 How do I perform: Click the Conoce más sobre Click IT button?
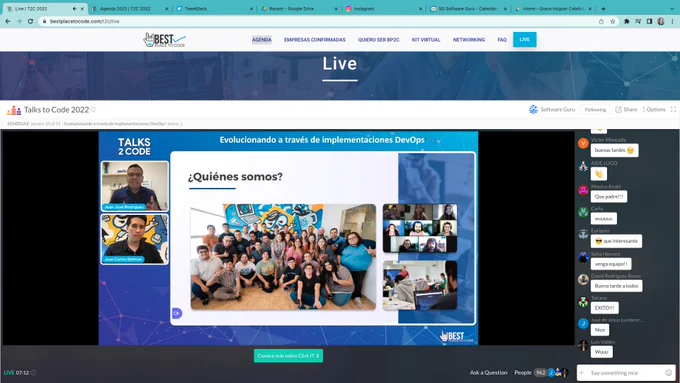tap(288, 356)
